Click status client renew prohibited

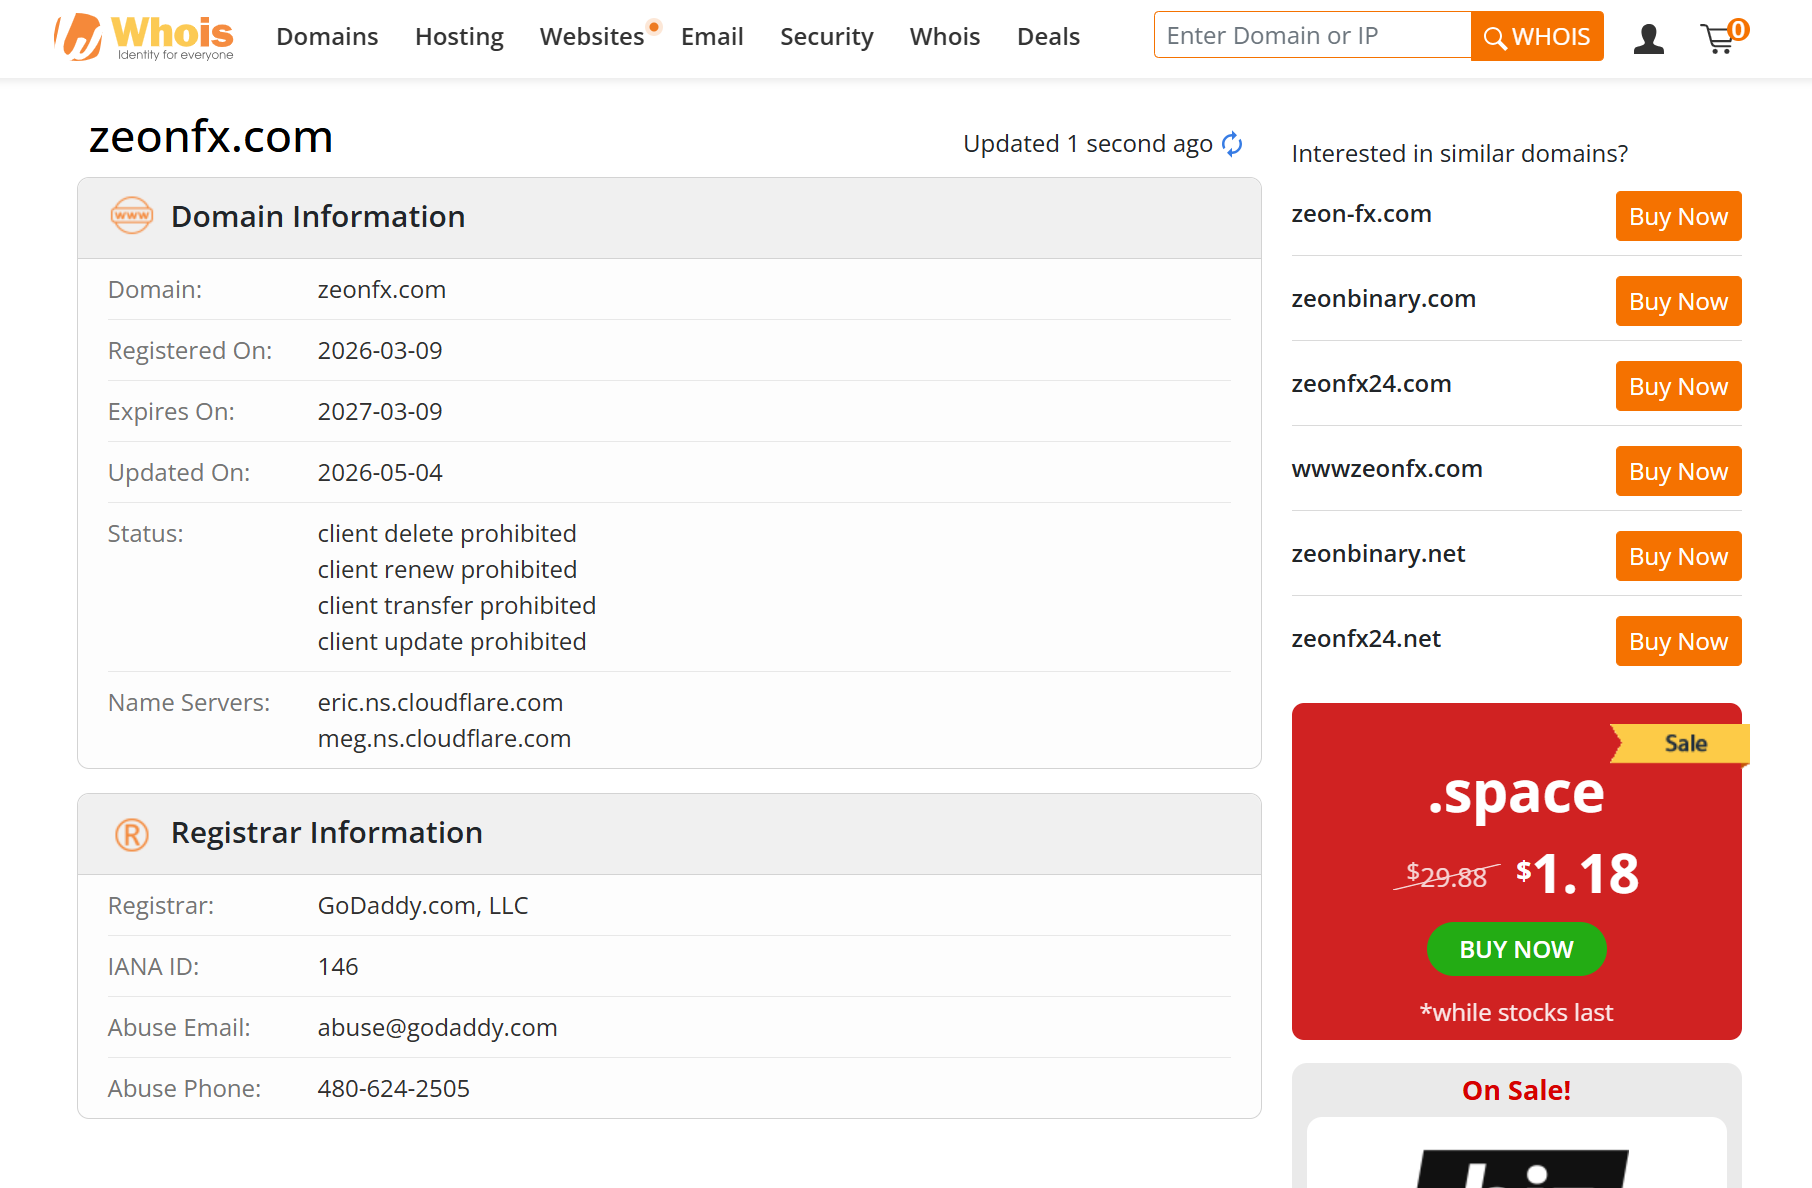[x=447, y=570]
